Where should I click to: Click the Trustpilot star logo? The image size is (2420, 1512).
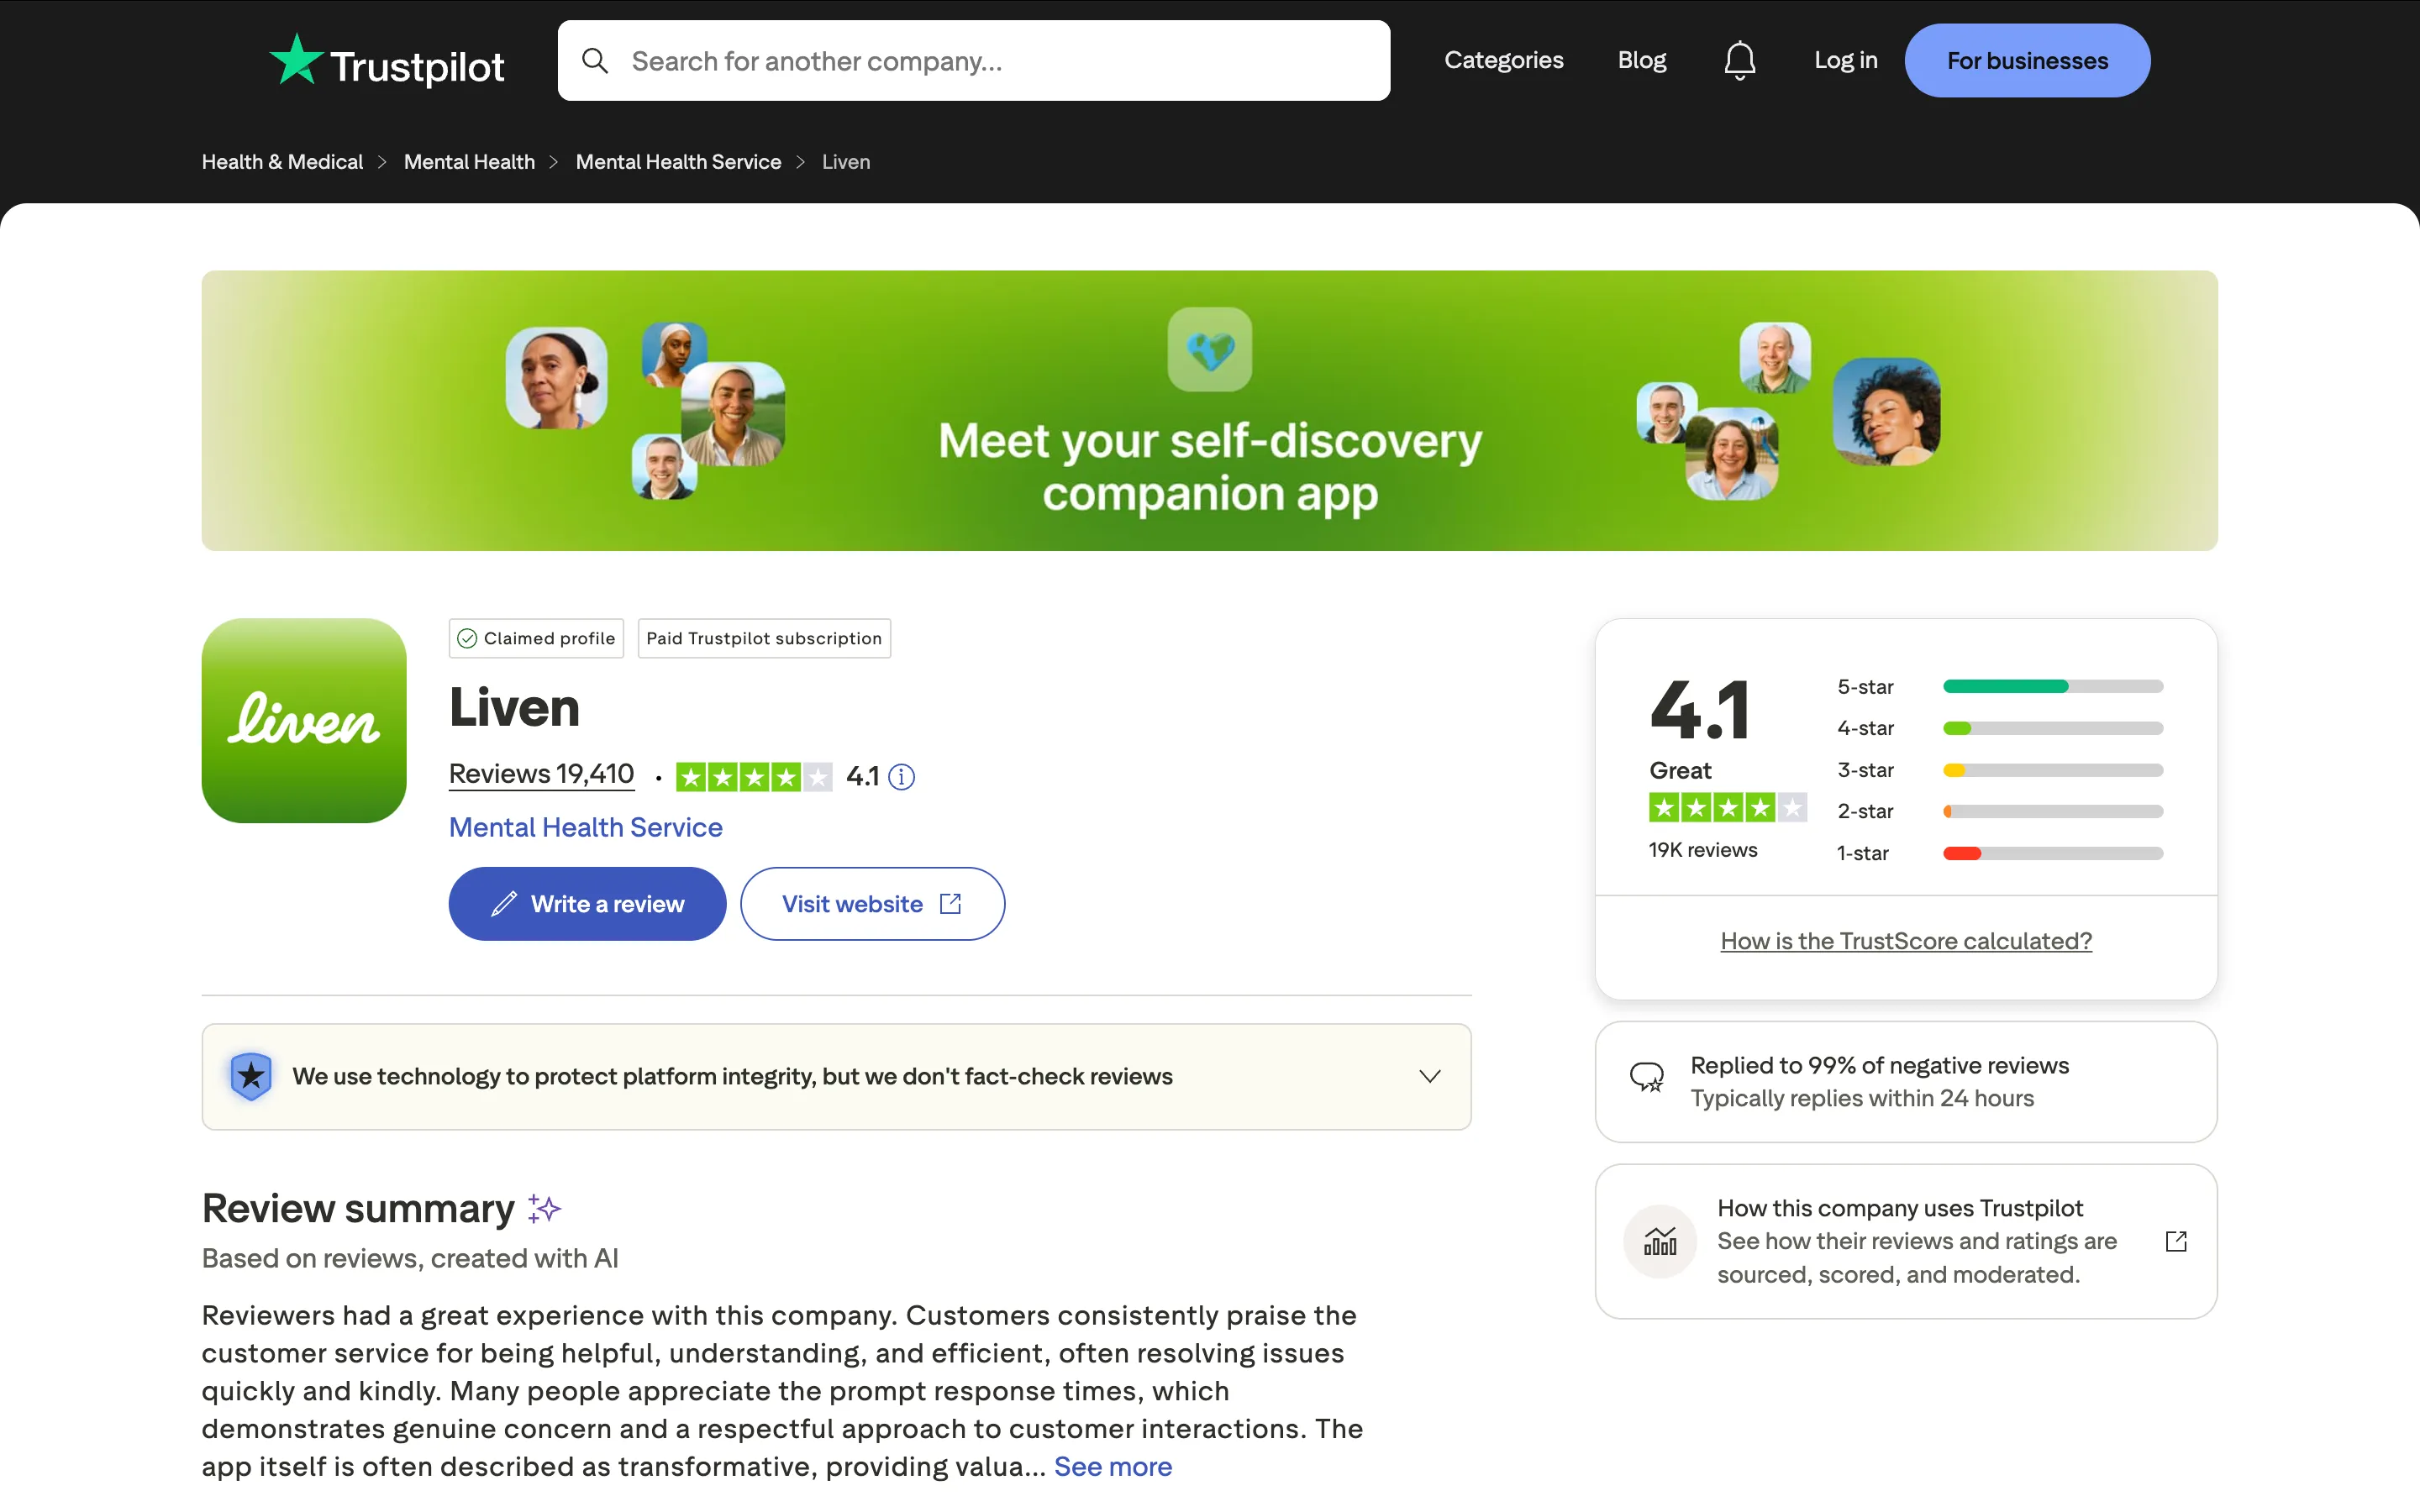pyautogui.click(x=295, y=60)
